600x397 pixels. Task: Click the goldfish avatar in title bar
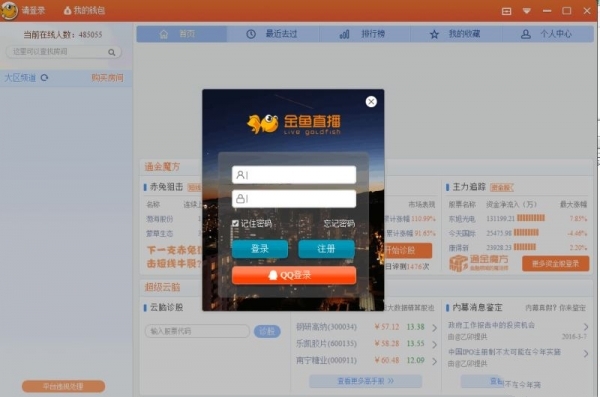tap(9, 10)
